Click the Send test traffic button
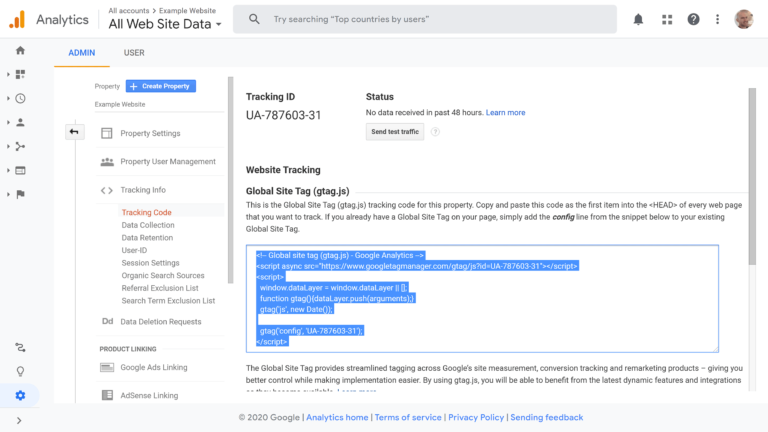The image size is (768, 432). [395, 132]
